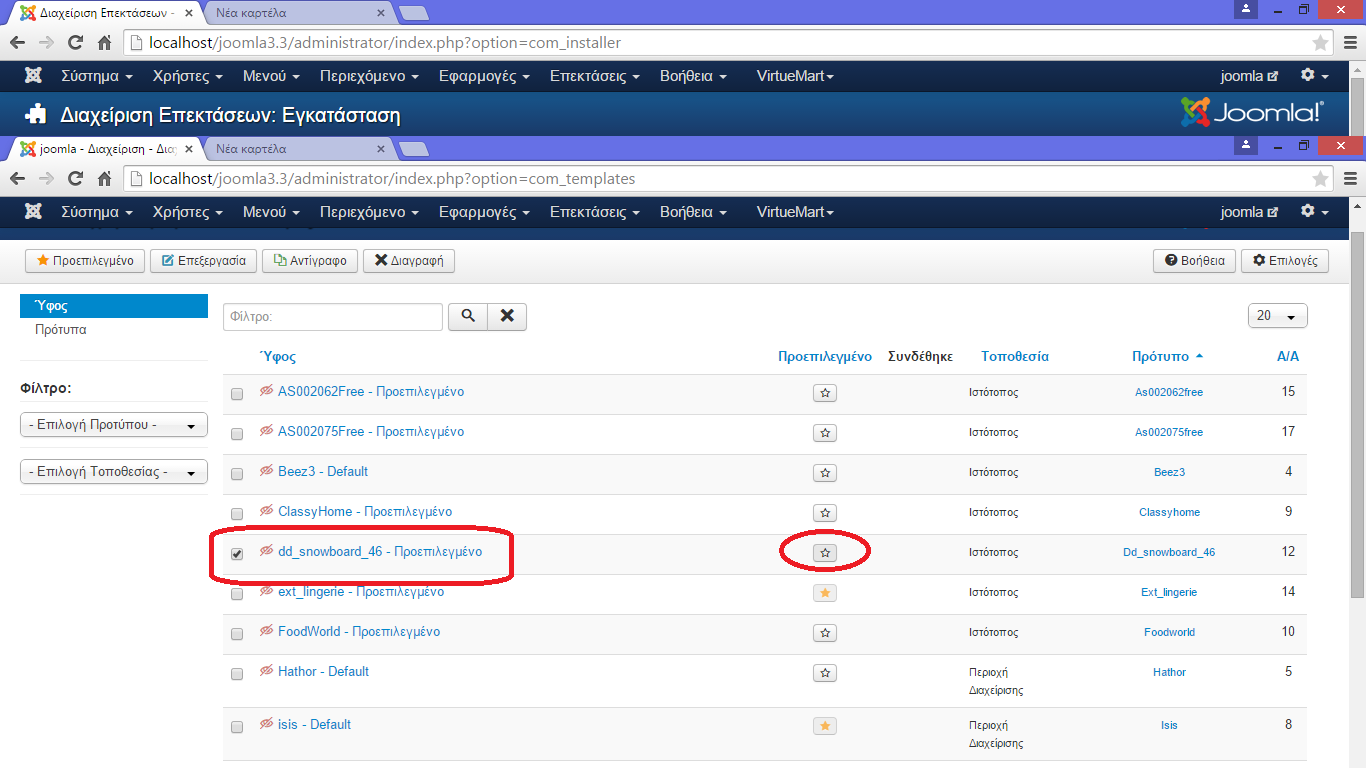Image resolution: width=1366 pixels, height=768 pixels.
Task: Open the Chrome menu in templates window
Action: tap(1350, 179)
